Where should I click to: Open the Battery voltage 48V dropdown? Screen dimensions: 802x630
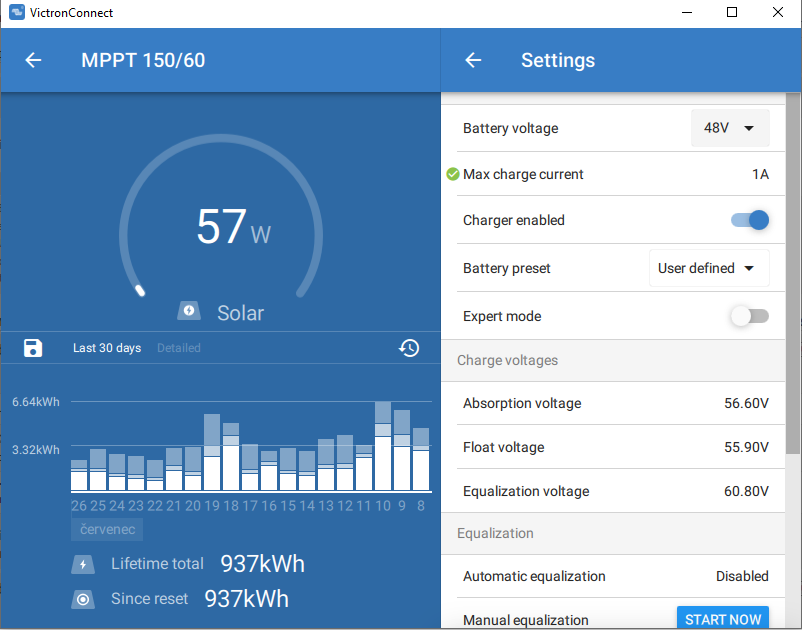pos(730,128)
